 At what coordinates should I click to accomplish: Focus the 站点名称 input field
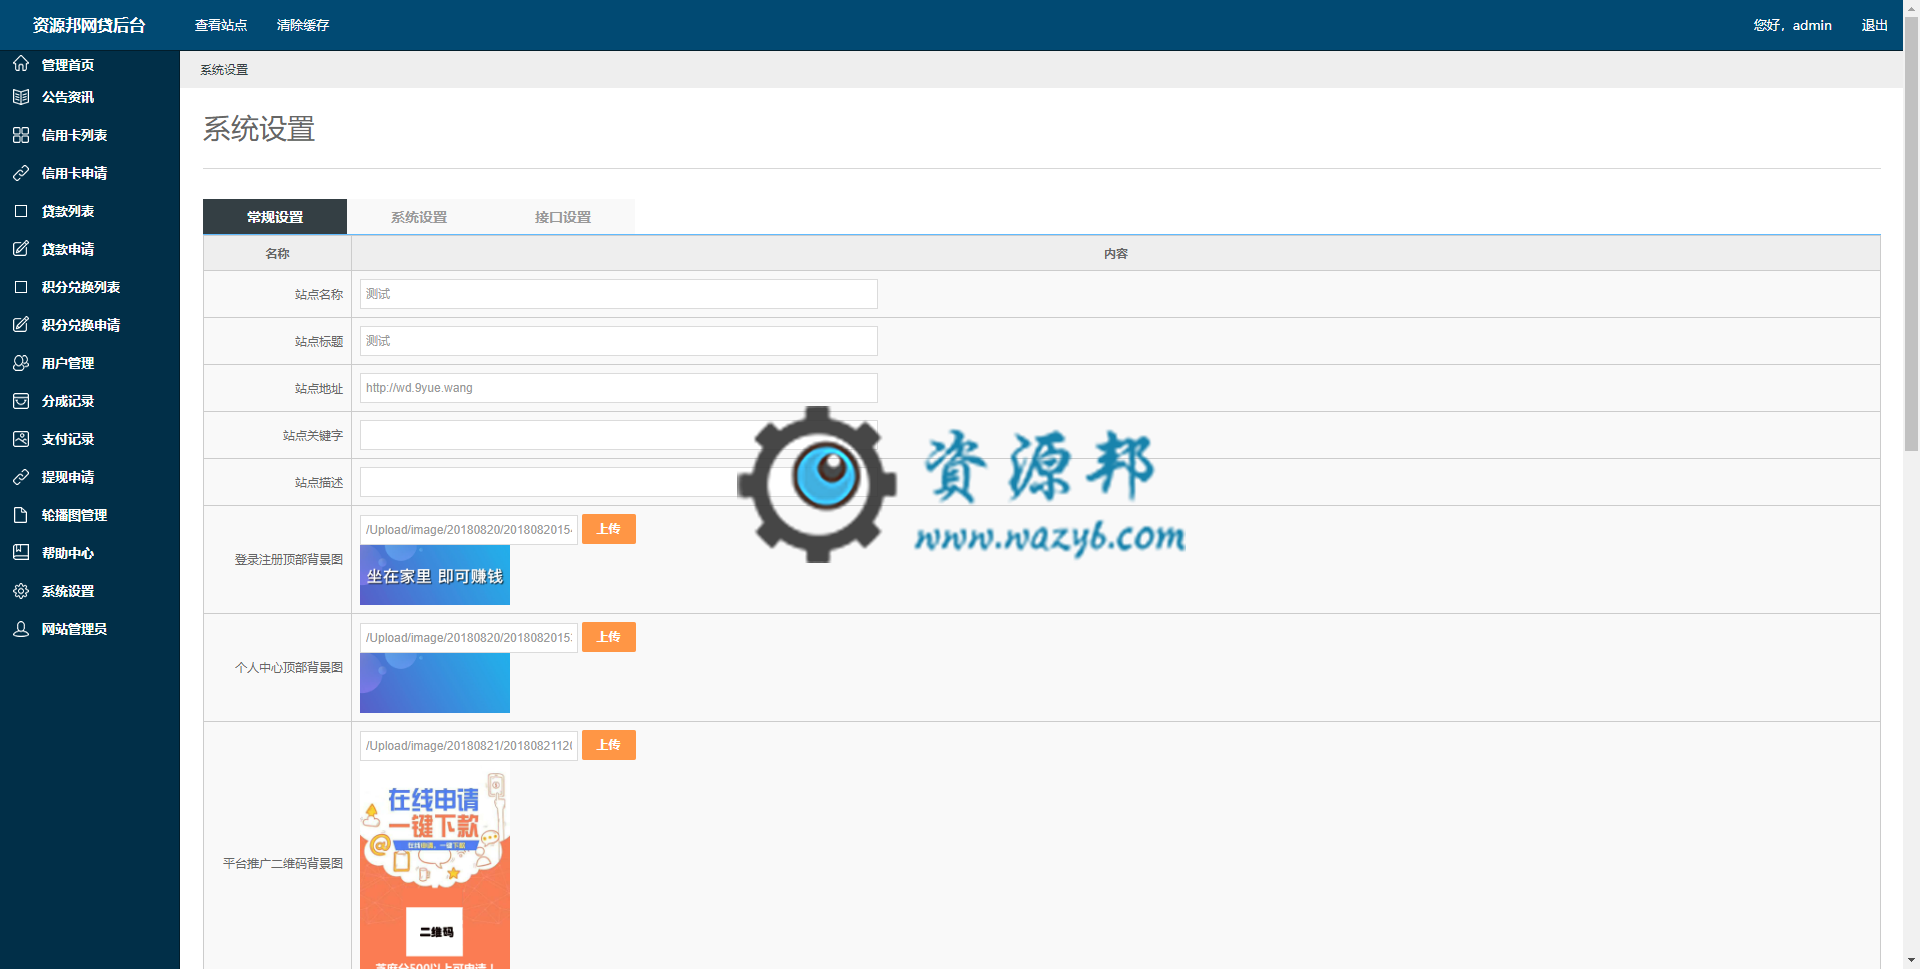pyautogui.click(x=619, y=294)
